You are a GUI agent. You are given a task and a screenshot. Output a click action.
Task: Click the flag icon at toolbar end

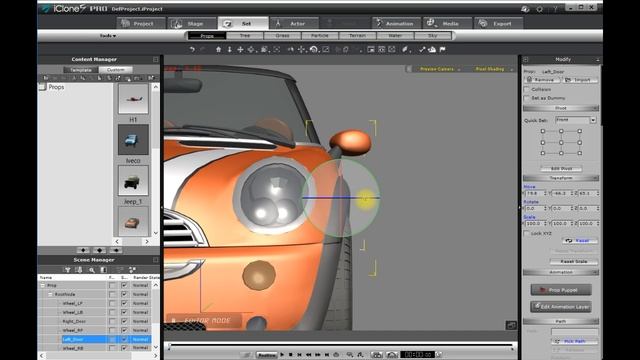point(442,49)
